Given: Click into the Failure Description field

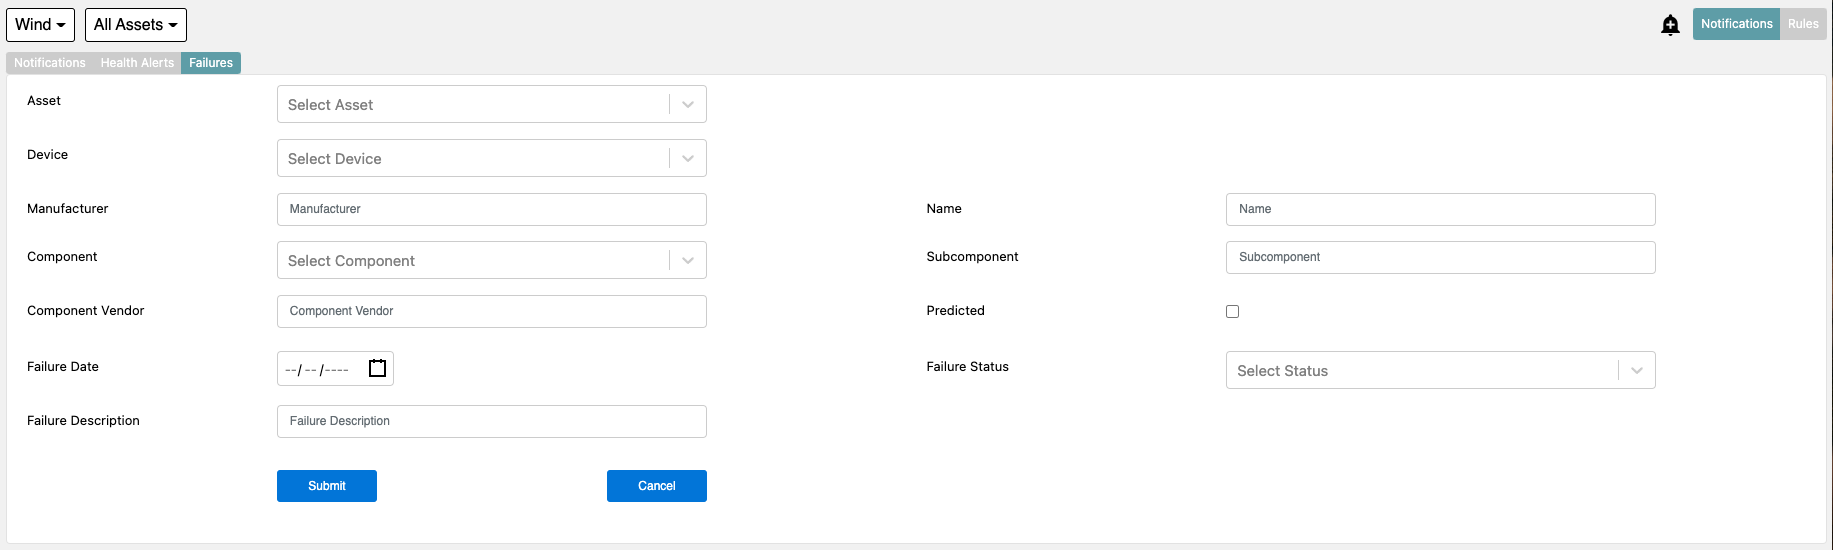Looking at the screenshot, I should point(492,421).
